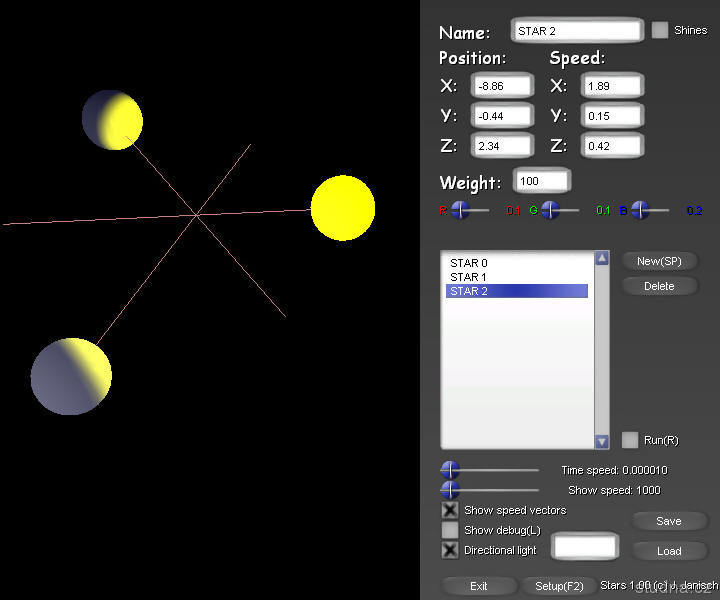720x600 pixels.
Task: Click the bright yellow star in viewport
Action: (343, 208)
